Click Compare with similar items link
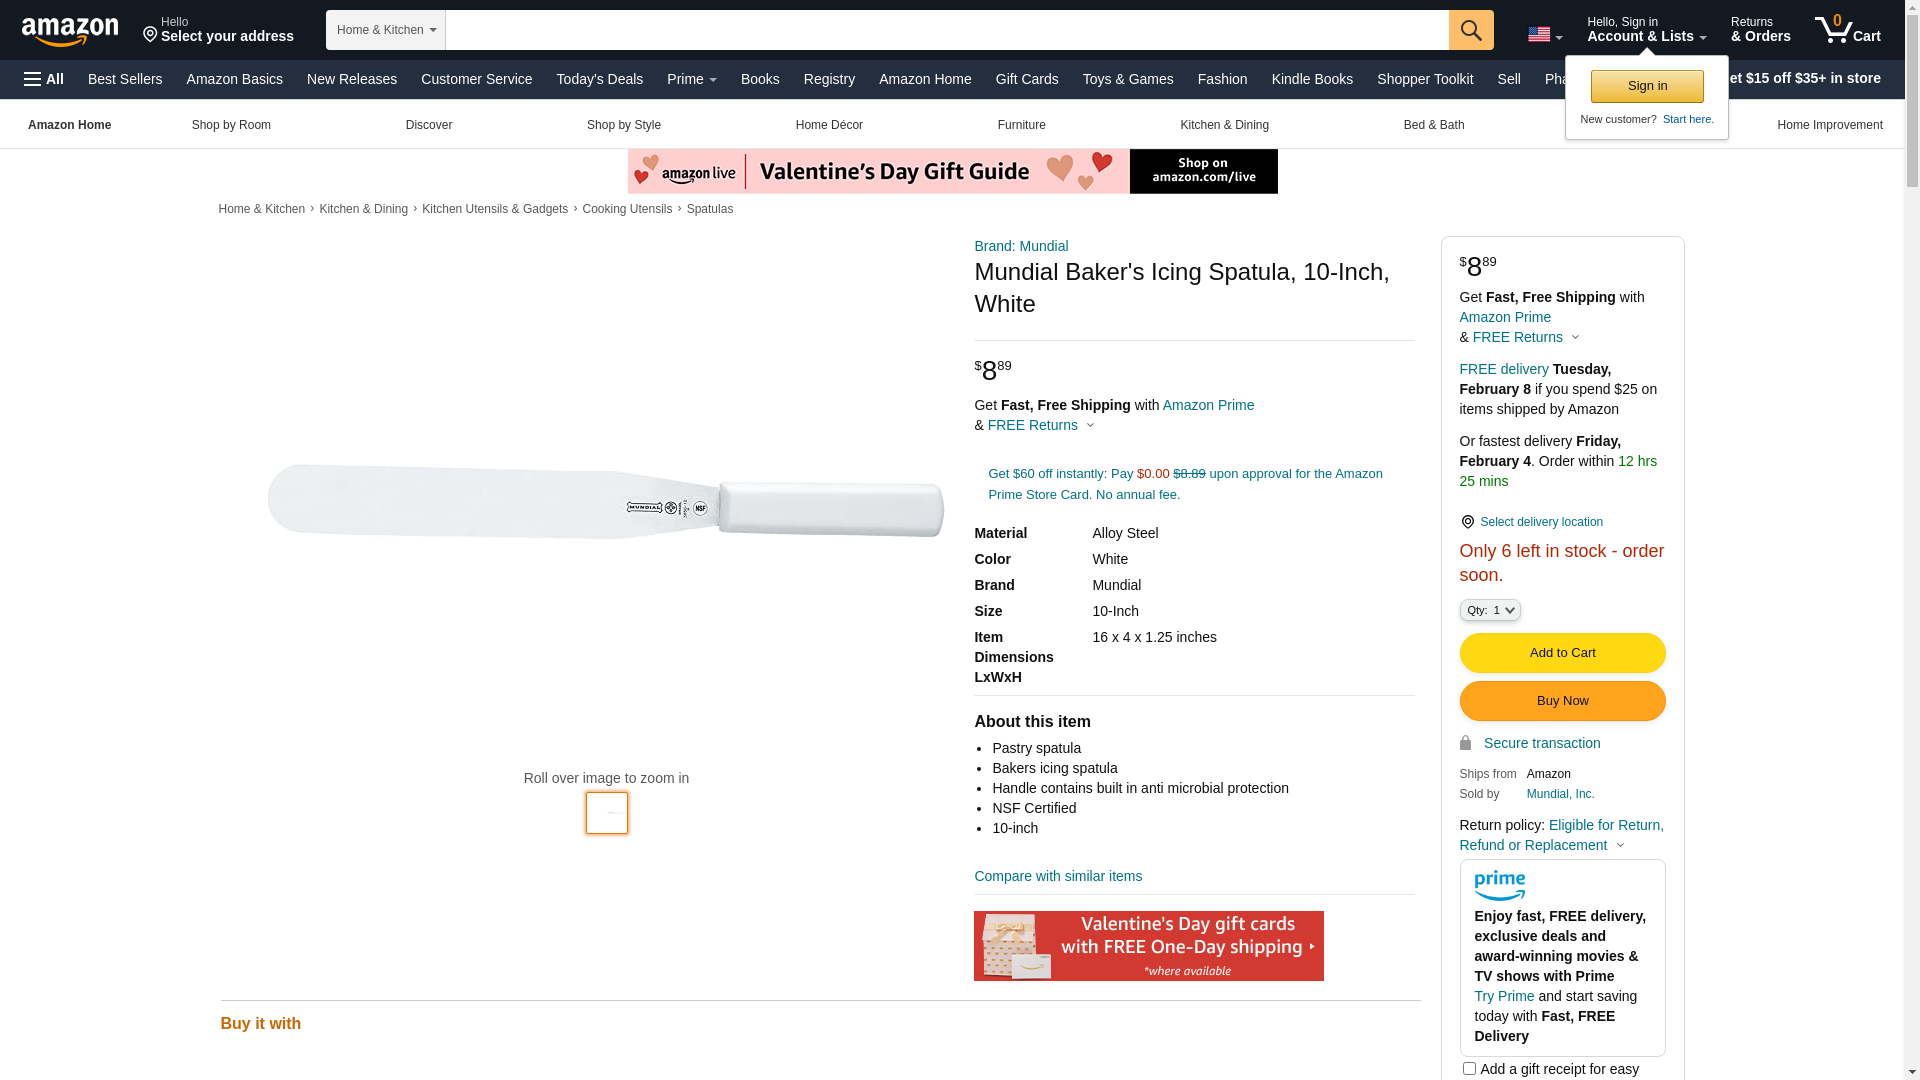This screenshot has width=1920, height=1080. point(1057,876)
